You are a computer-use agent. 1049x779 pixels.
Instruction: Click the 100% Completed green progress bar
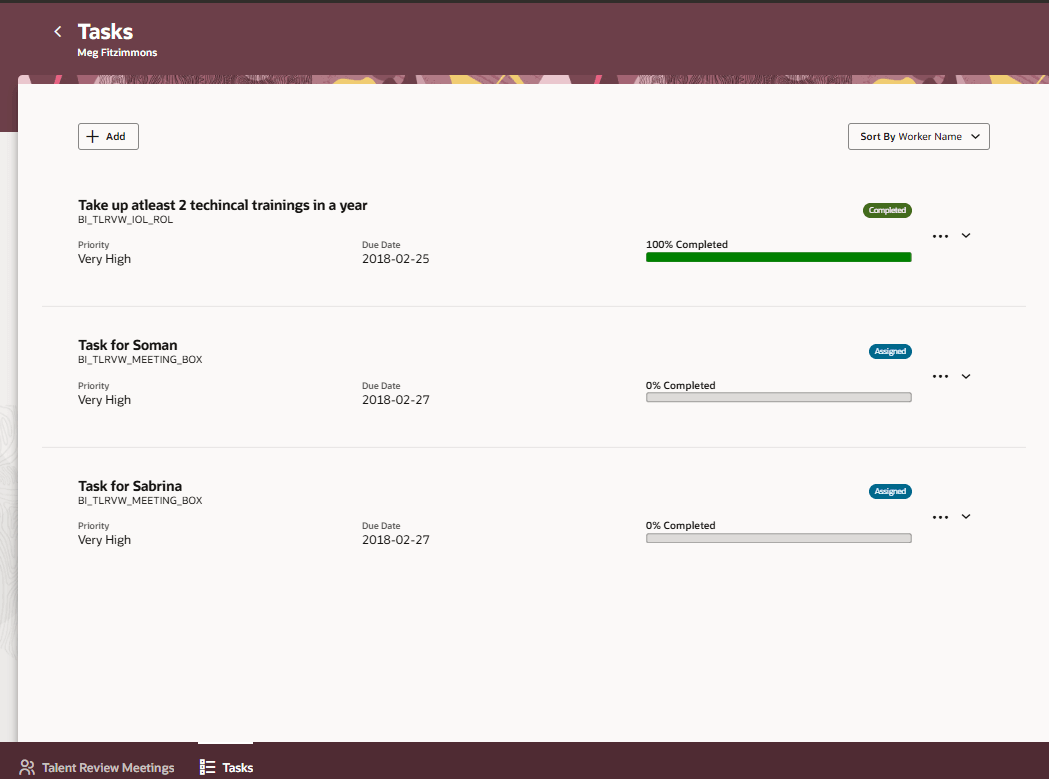[778, 257]
